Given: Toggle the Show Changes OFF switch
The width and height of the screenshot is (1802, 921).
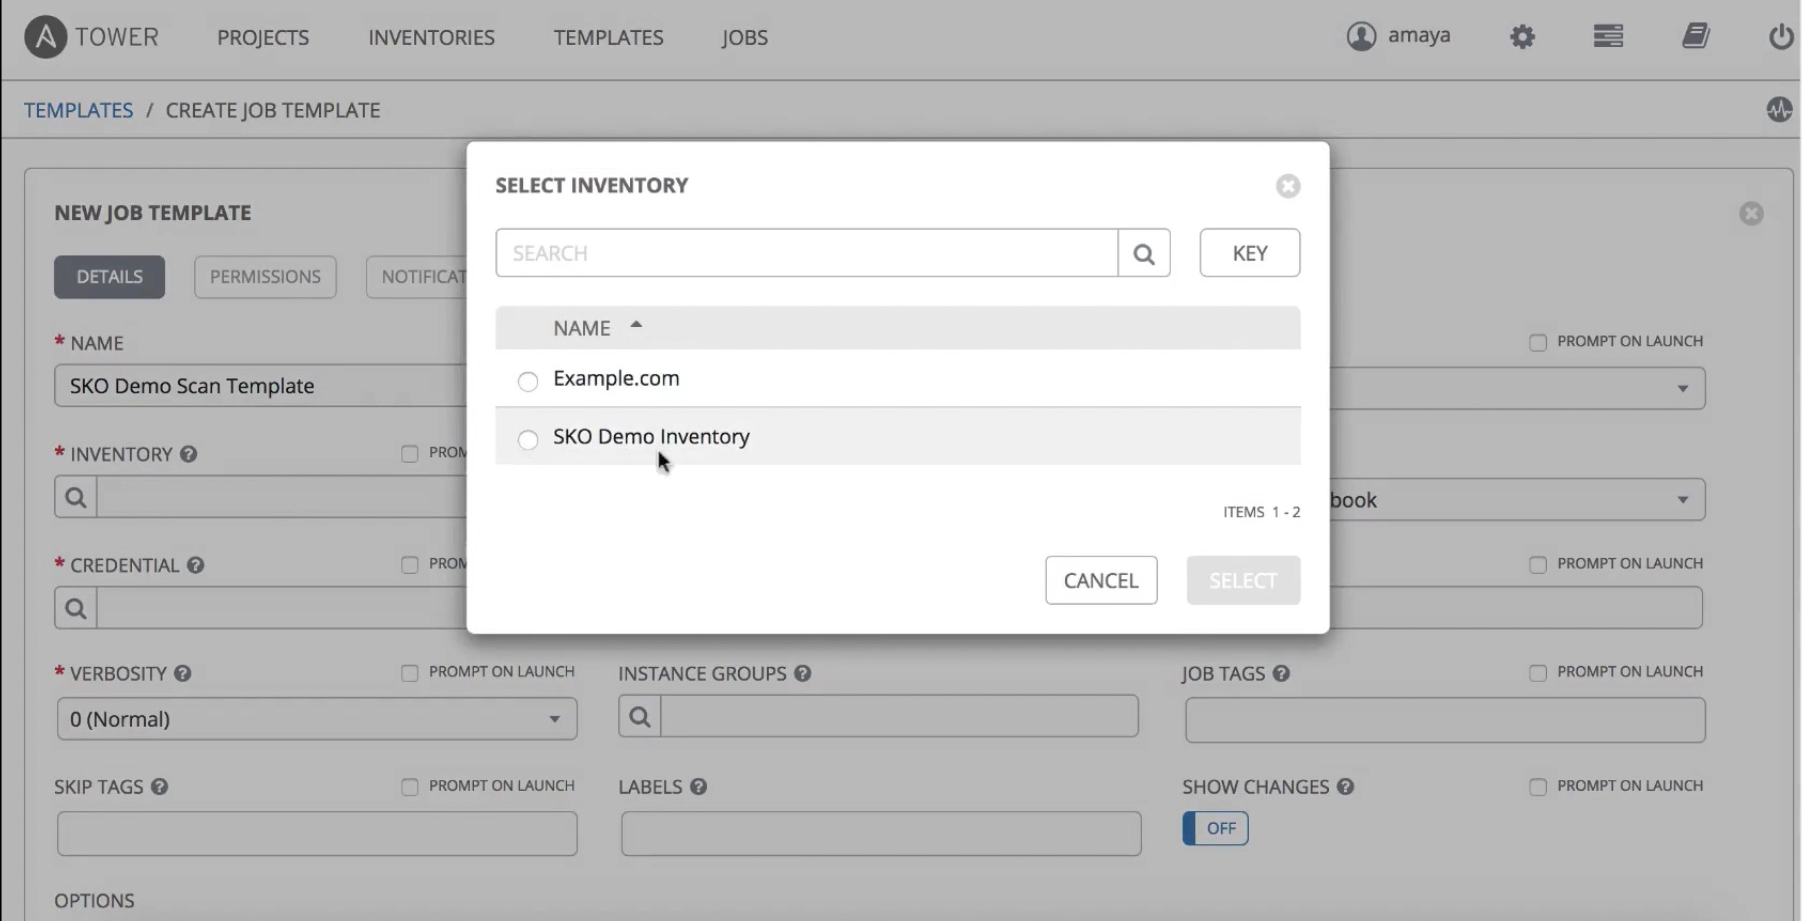Looking at the screenshot, I should point(1215,828).
